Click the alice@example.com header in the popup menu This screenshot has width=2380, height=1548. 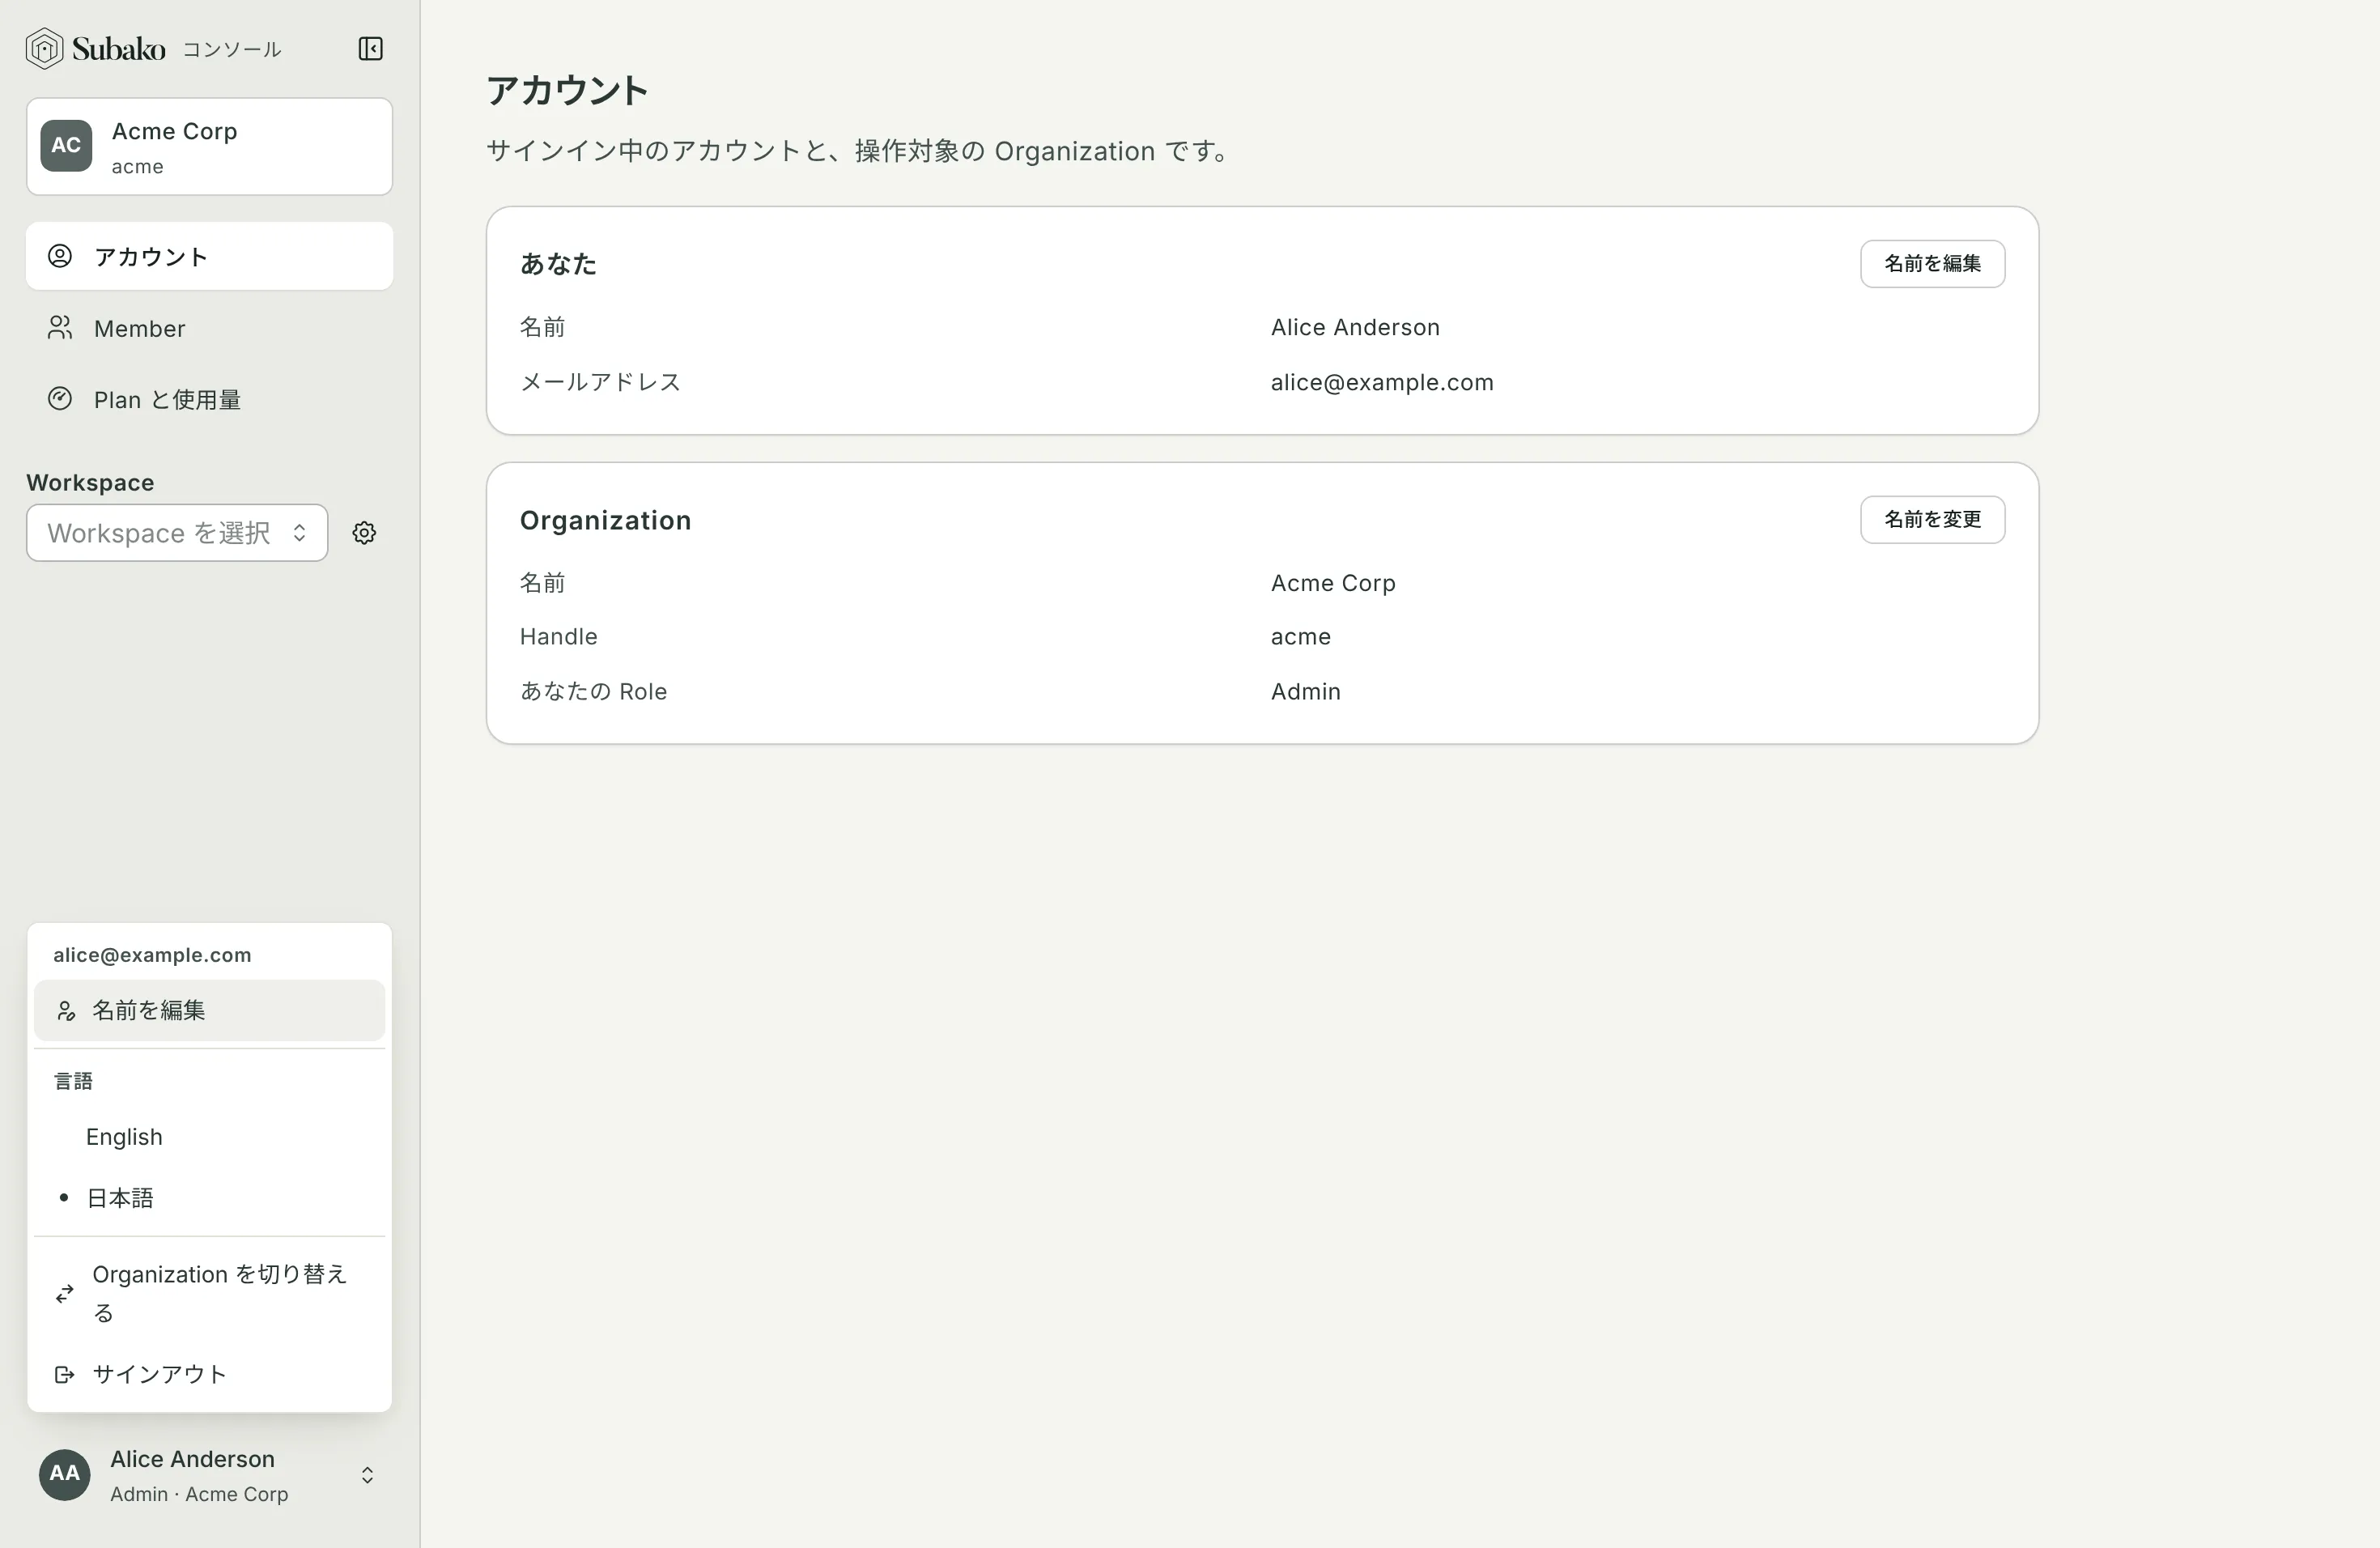pos(152,955)
